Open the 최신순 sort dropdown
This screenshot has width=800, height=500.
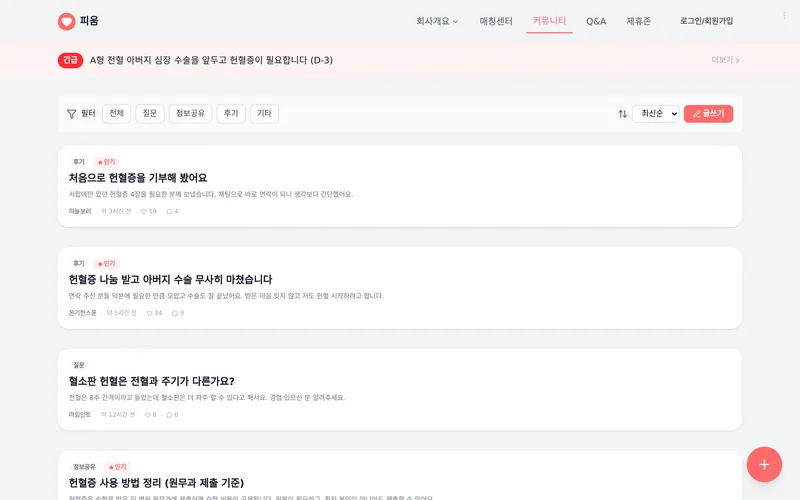click(x=656, y=114)
